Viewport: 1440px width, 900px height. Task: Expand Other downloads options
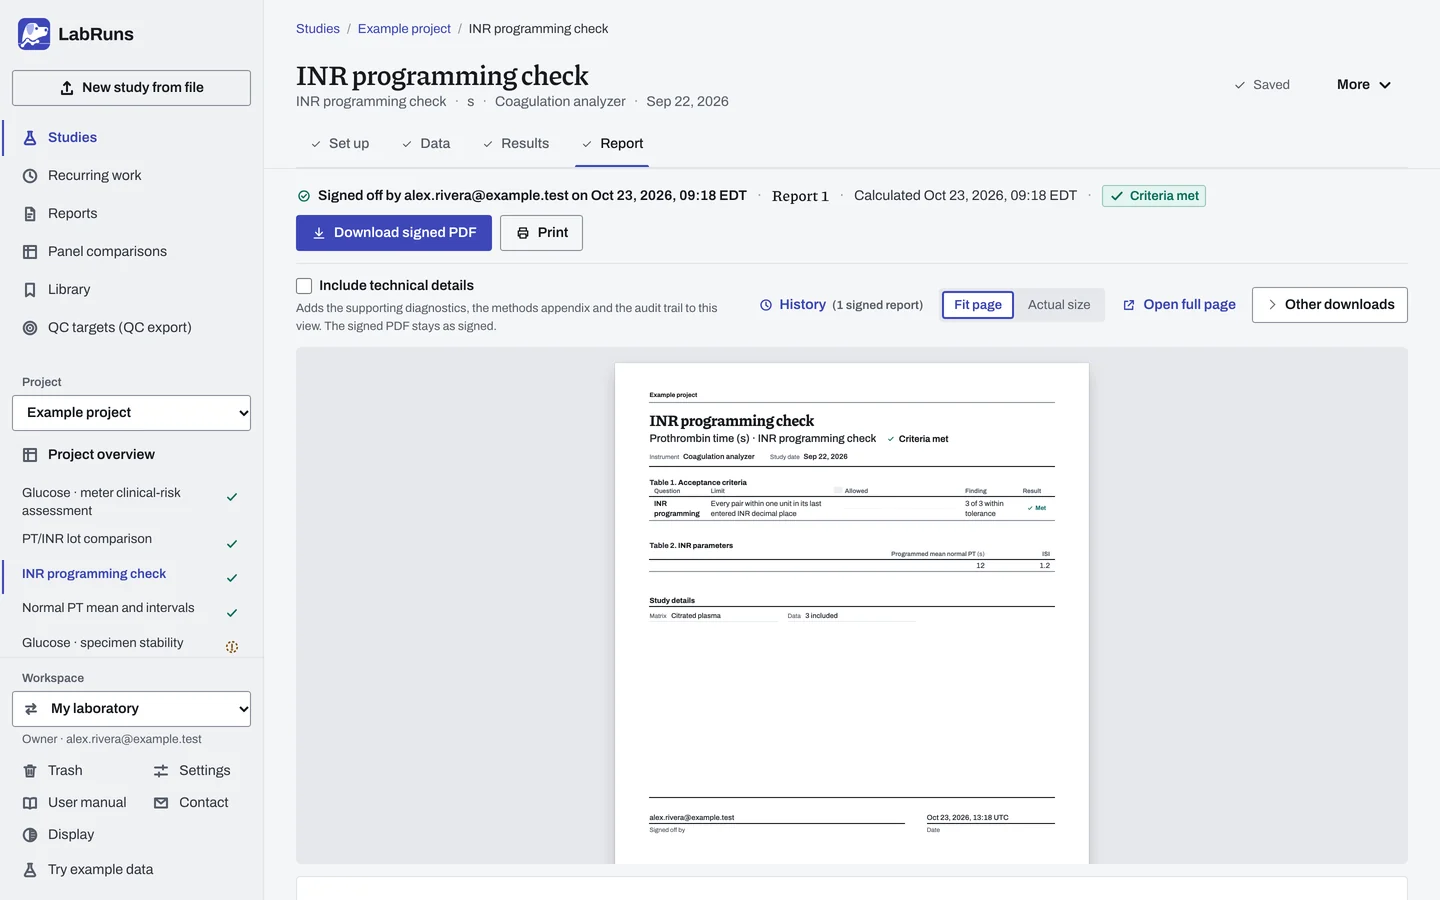click(x=1330, y=305)
